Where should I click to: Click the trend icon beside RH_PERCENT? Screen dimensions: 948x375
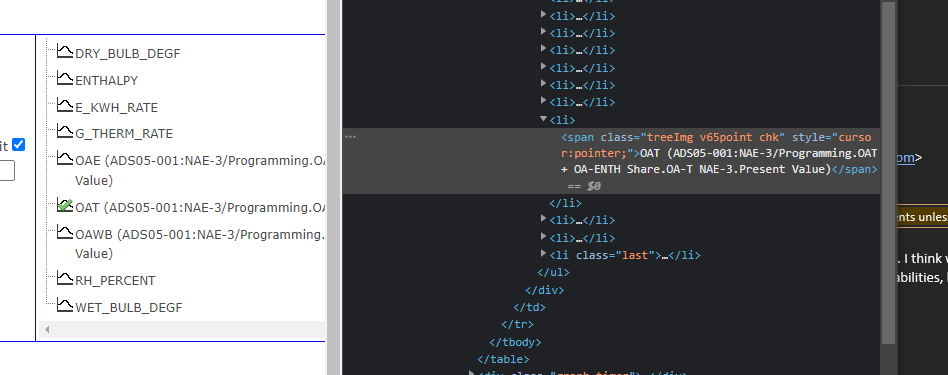click(x=65, y=279)
